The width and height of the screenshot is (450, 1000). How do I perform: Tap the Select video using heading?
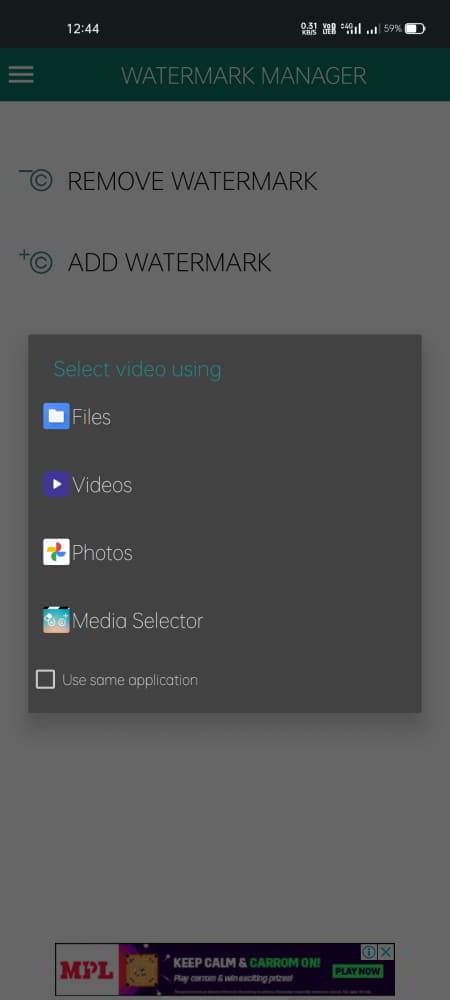[138, 369]
